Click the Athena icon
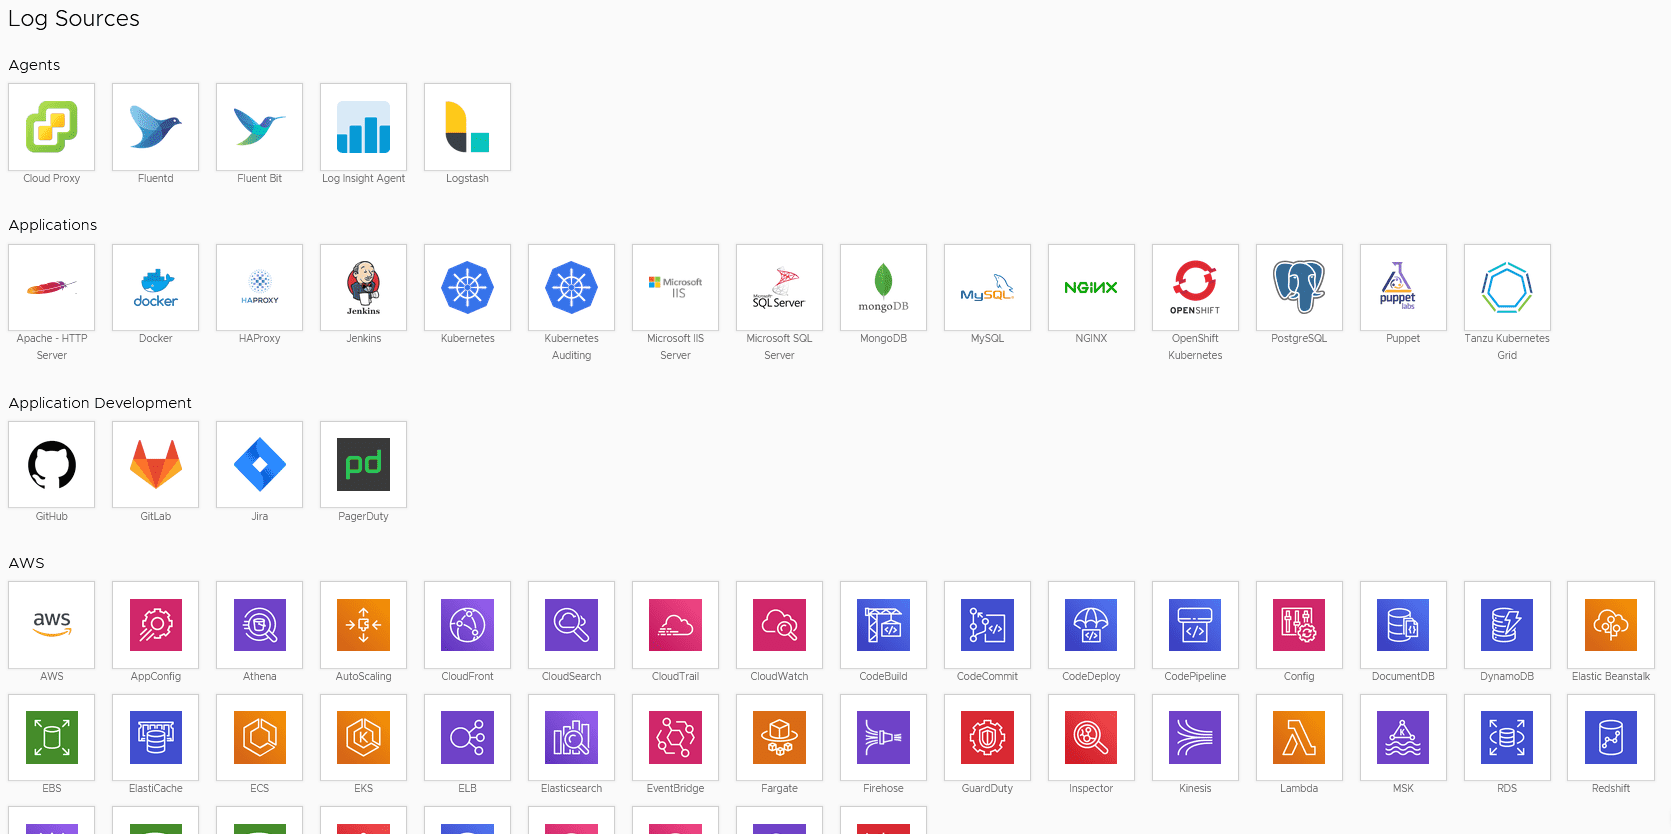The image size is (1671, 834). [260, 625]
